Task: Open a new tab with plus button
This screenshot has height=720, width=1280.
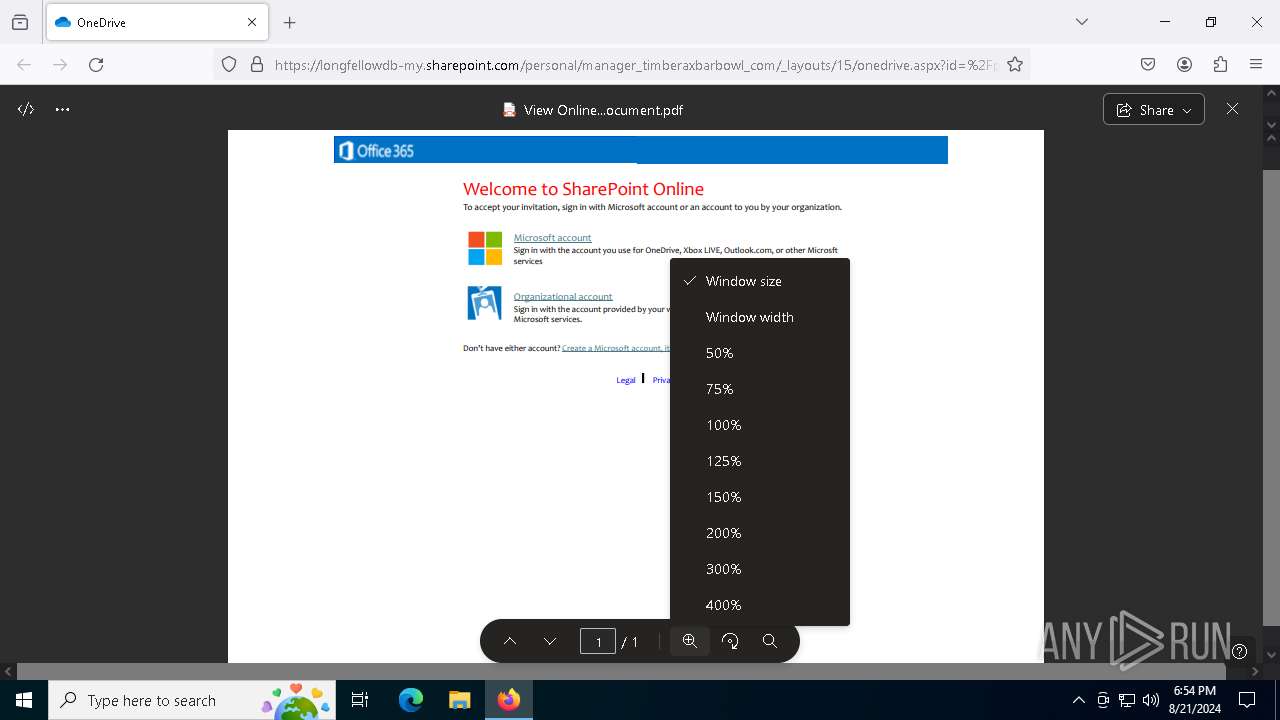Action: [290, 22]
